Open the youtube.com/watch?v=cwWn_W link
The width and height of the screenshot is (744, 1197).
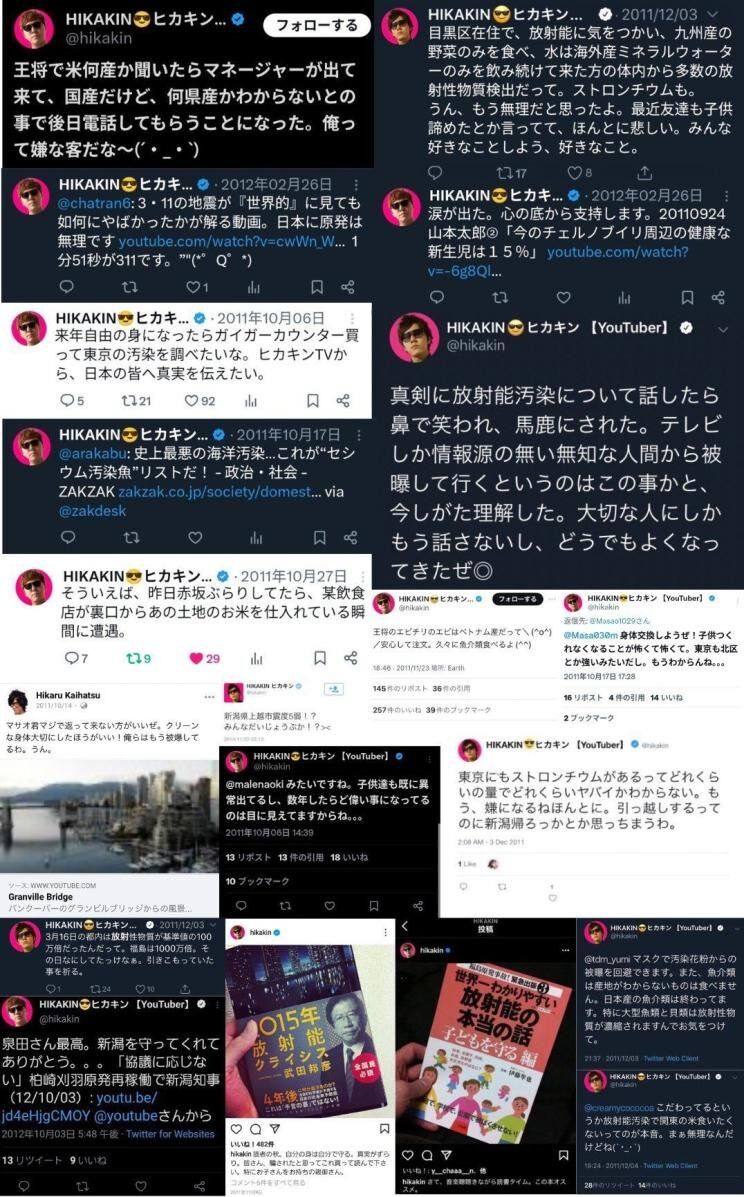coord(231,241)
